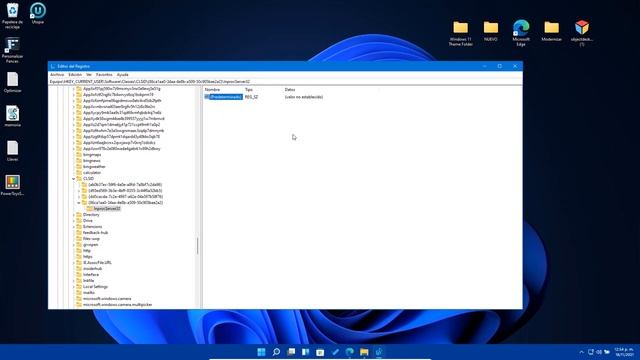The height and width of the screenshot is (360, 640).
Task: Open the Favoritos menu
Action: (104, 75)
